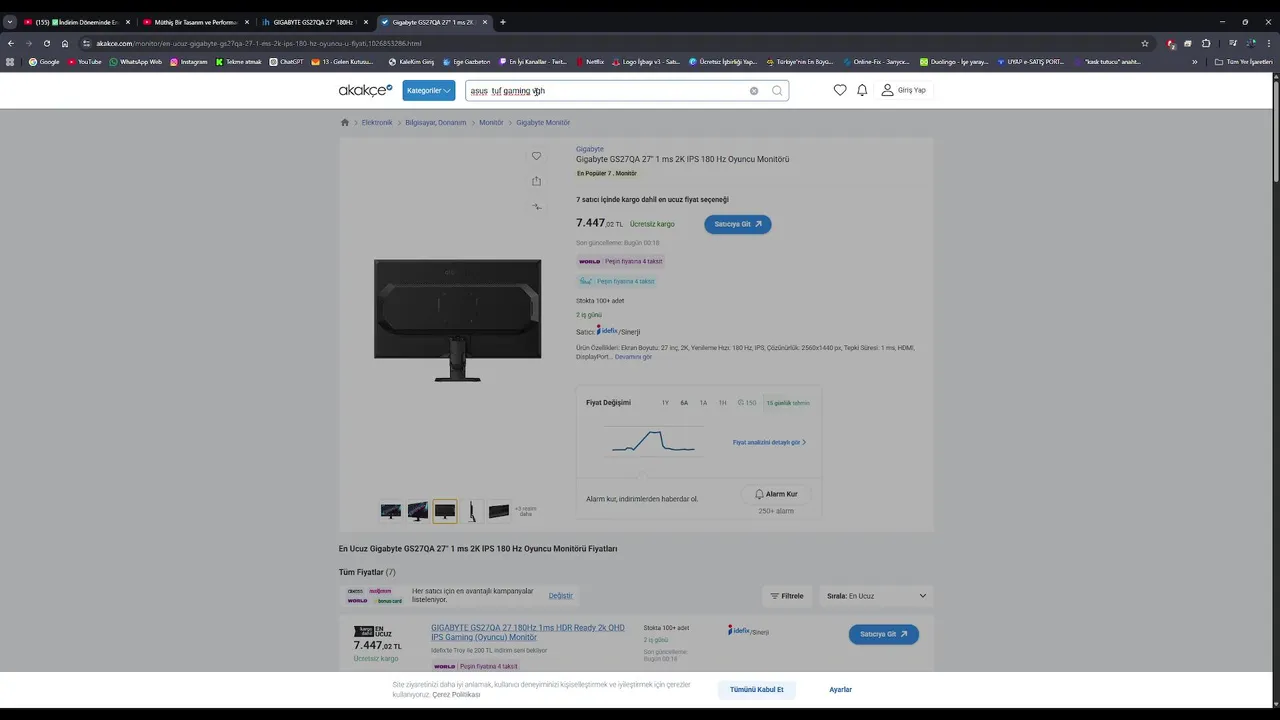Select the 6A price history range
1280x720 pixels.
click(684, 403)
